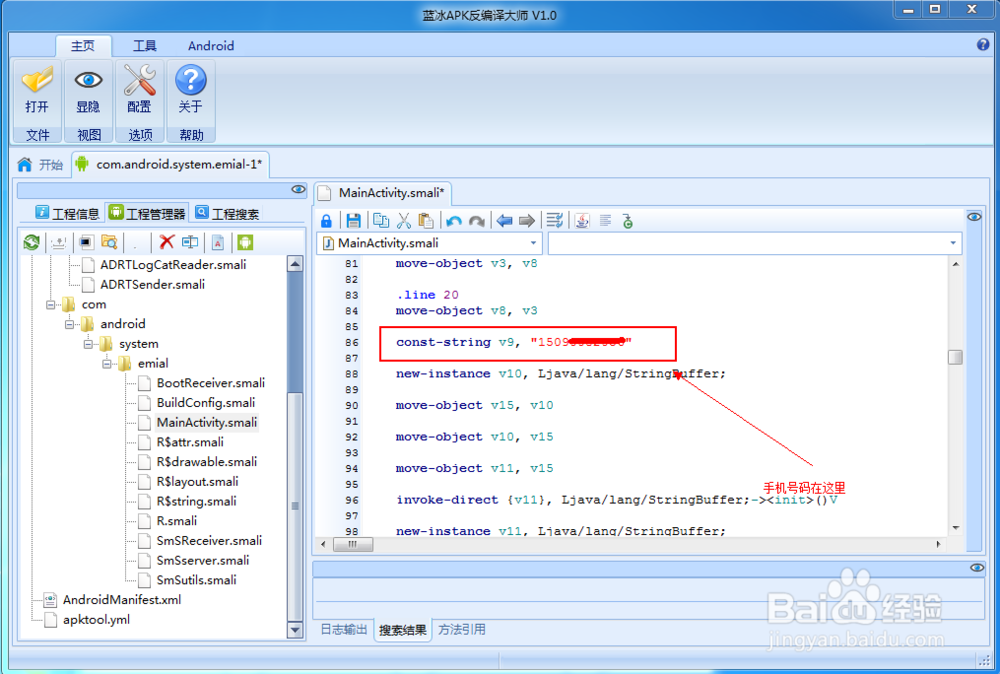The height and width of the screenshot is (674, 1000).
Task: Collapse the emial folder node
Action: (x=107, y=364)
